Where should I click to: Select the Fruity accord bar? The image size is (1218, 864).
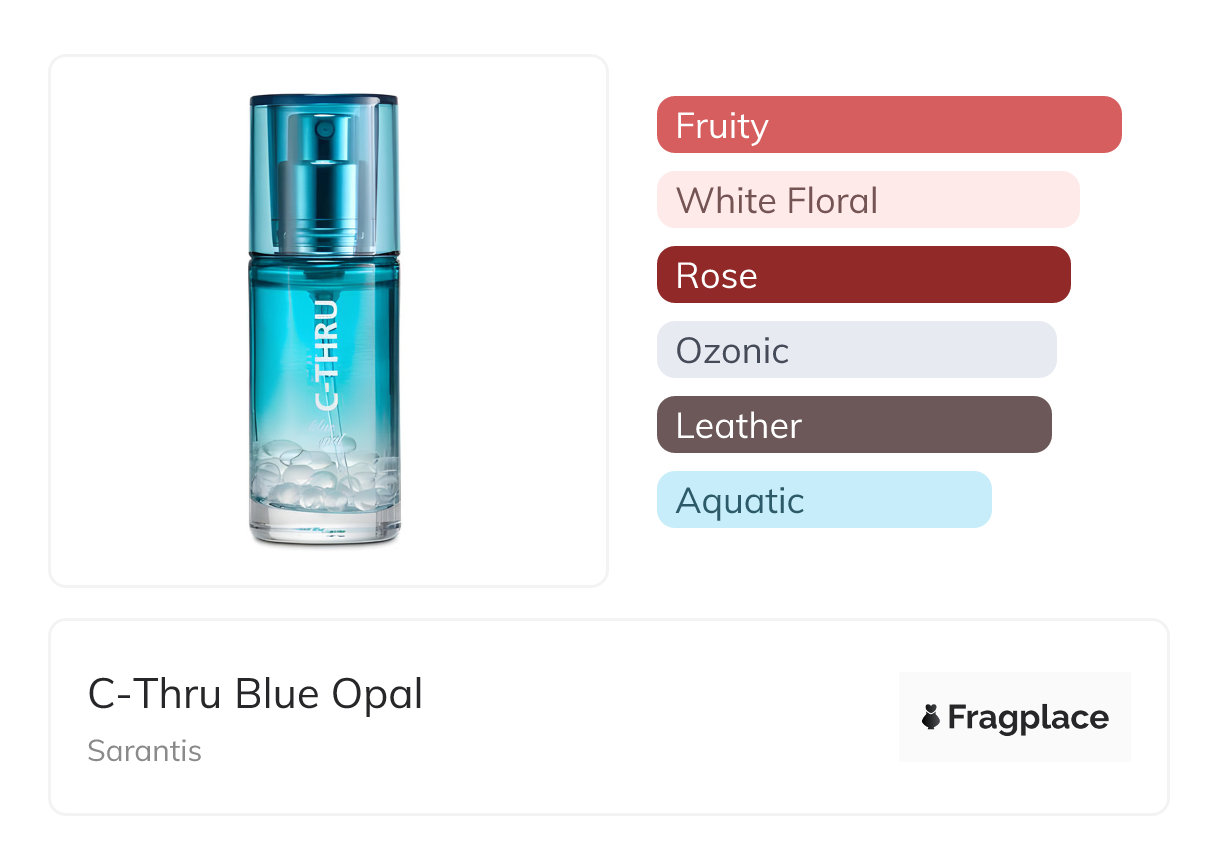point(888,125)
